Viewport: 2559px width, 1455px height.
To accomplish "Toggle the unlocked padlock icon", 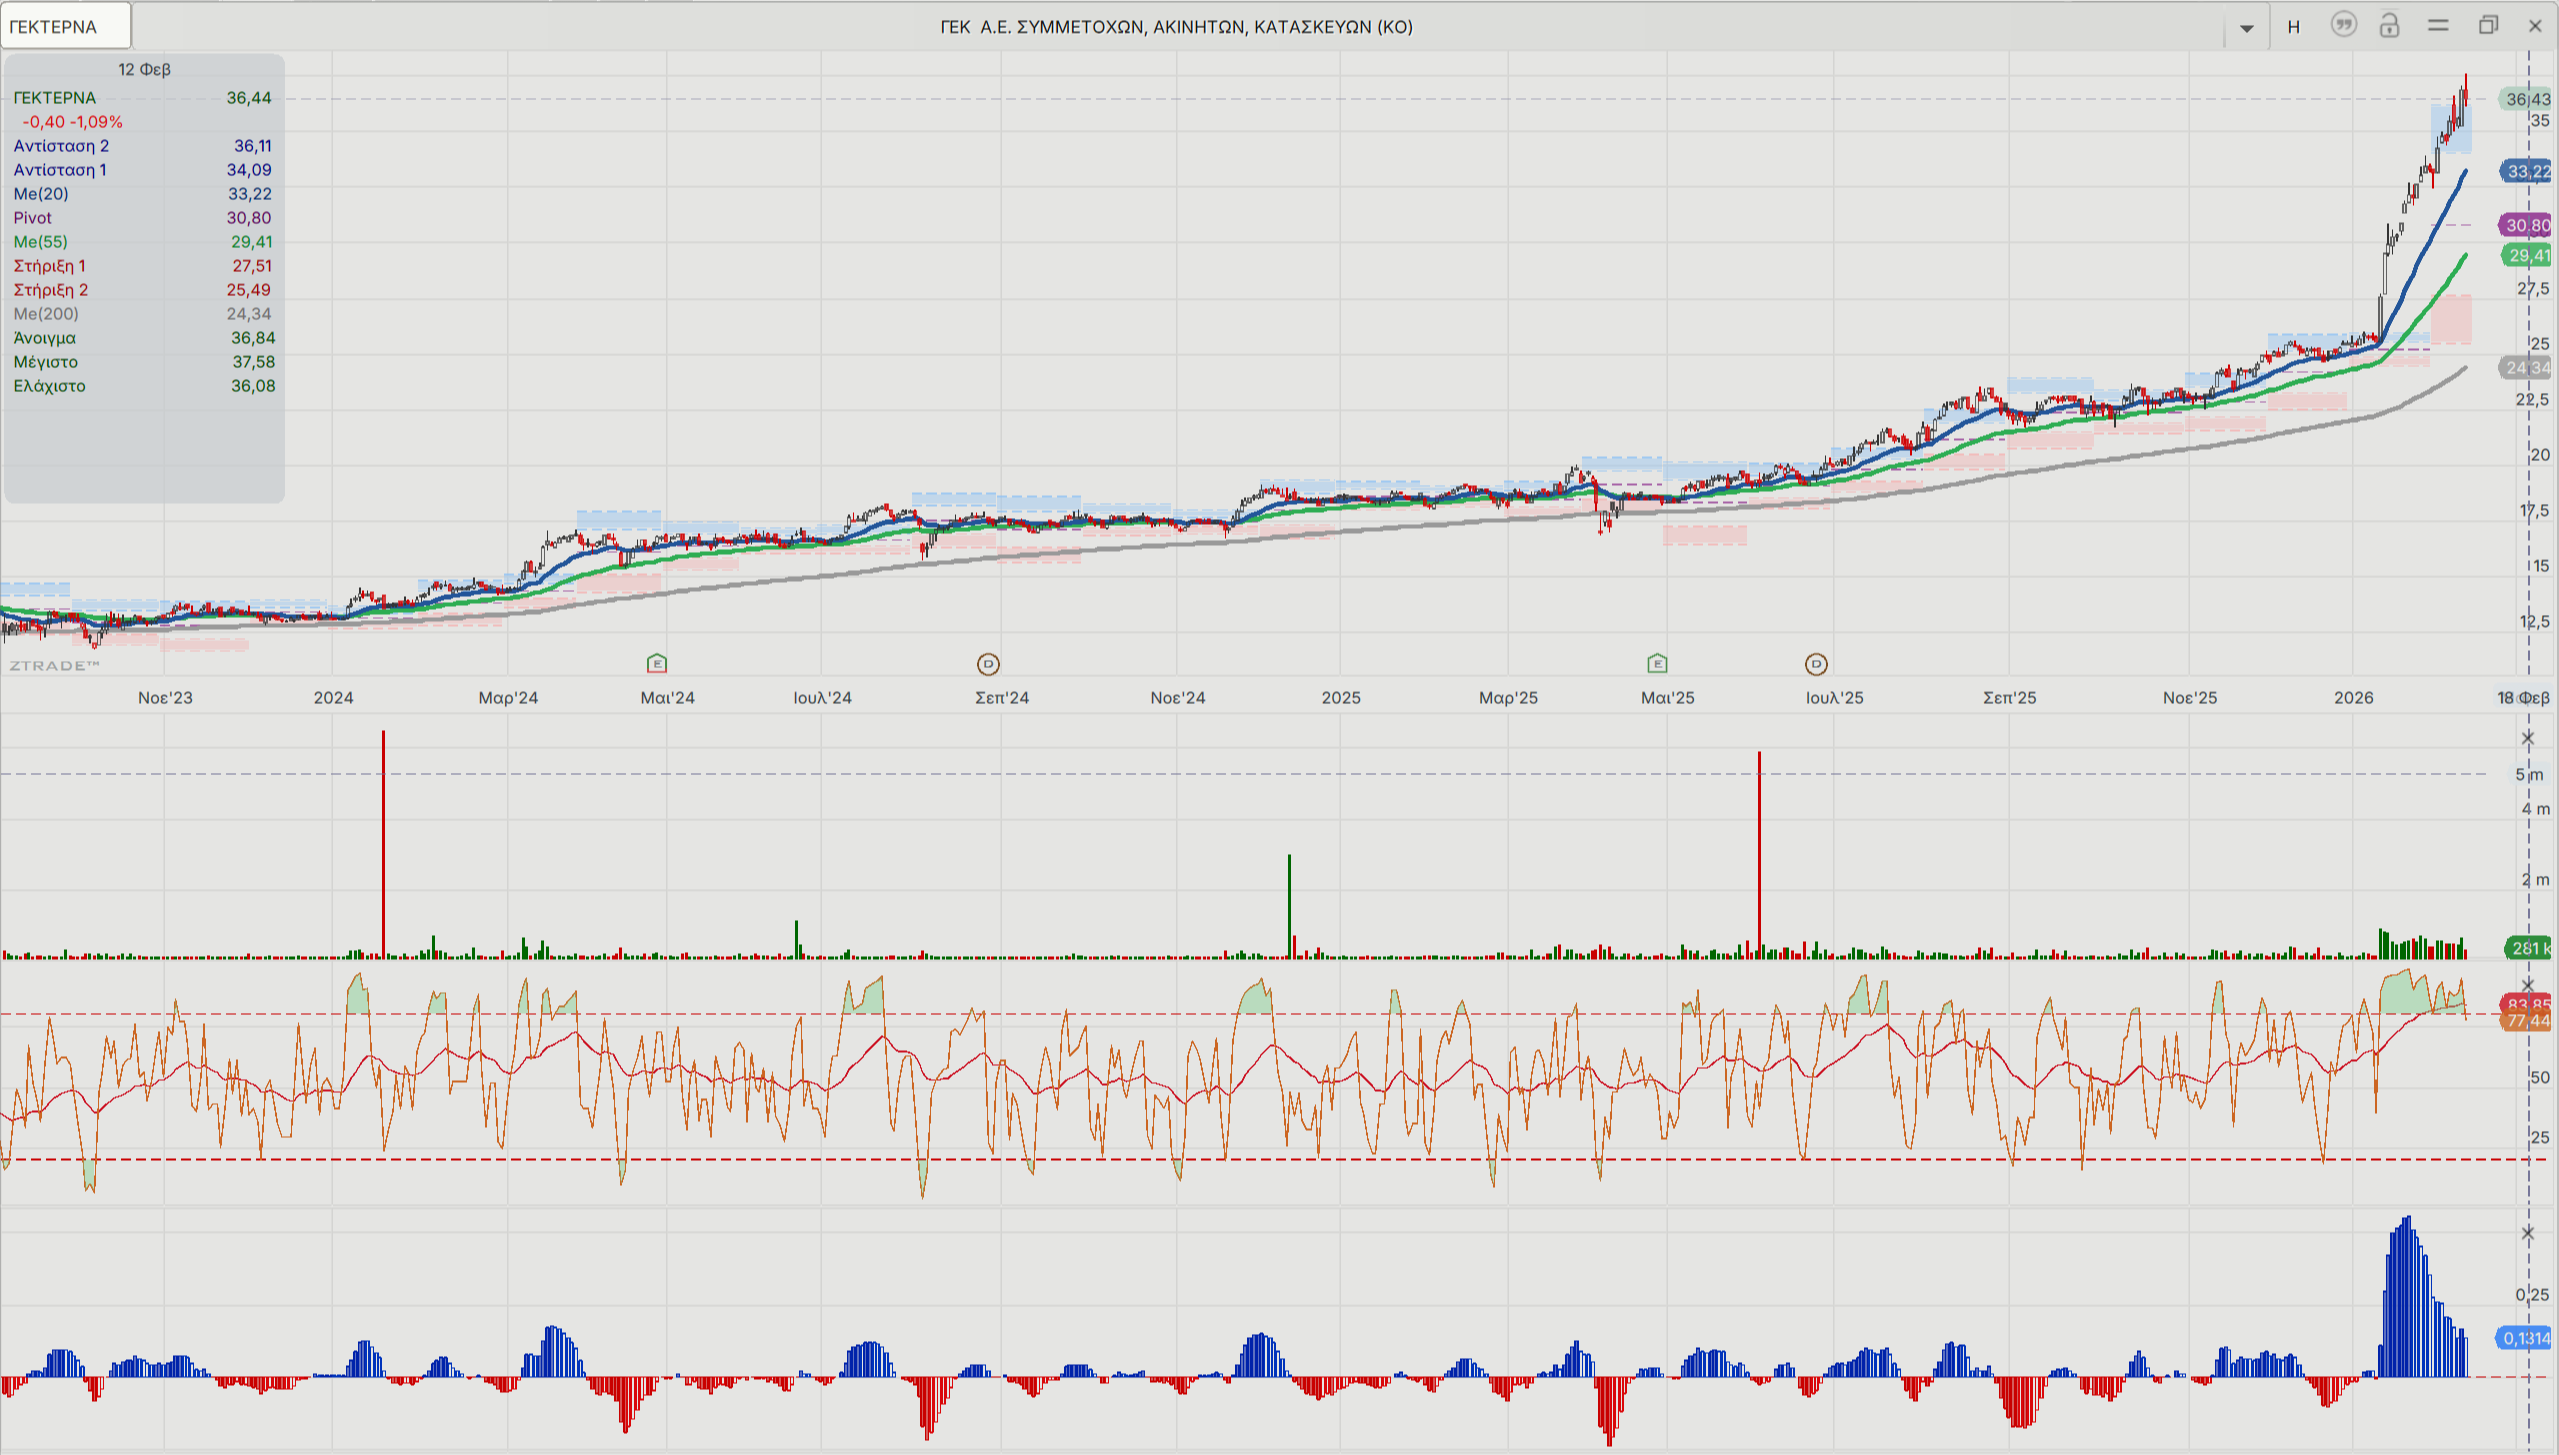I will (x=2389, y=26).
